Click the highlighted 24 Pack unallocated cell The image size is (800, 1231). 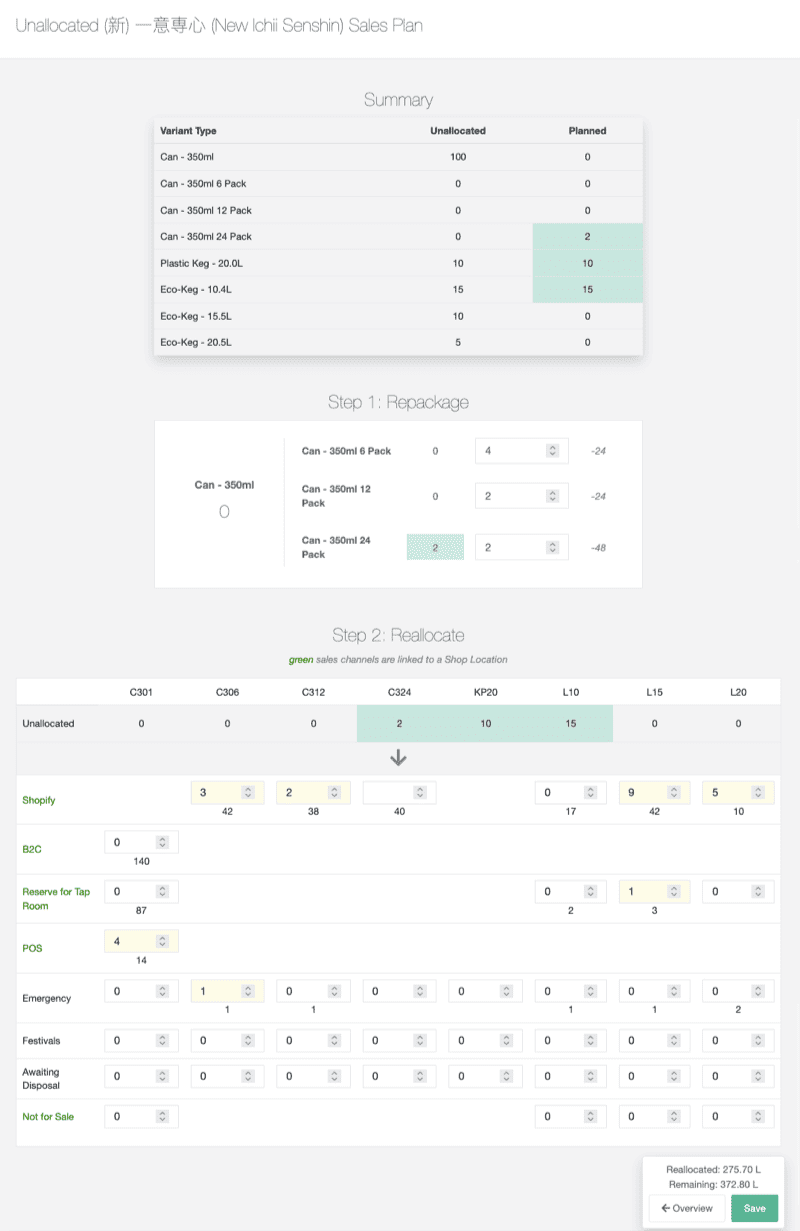(x=435, y=547)
